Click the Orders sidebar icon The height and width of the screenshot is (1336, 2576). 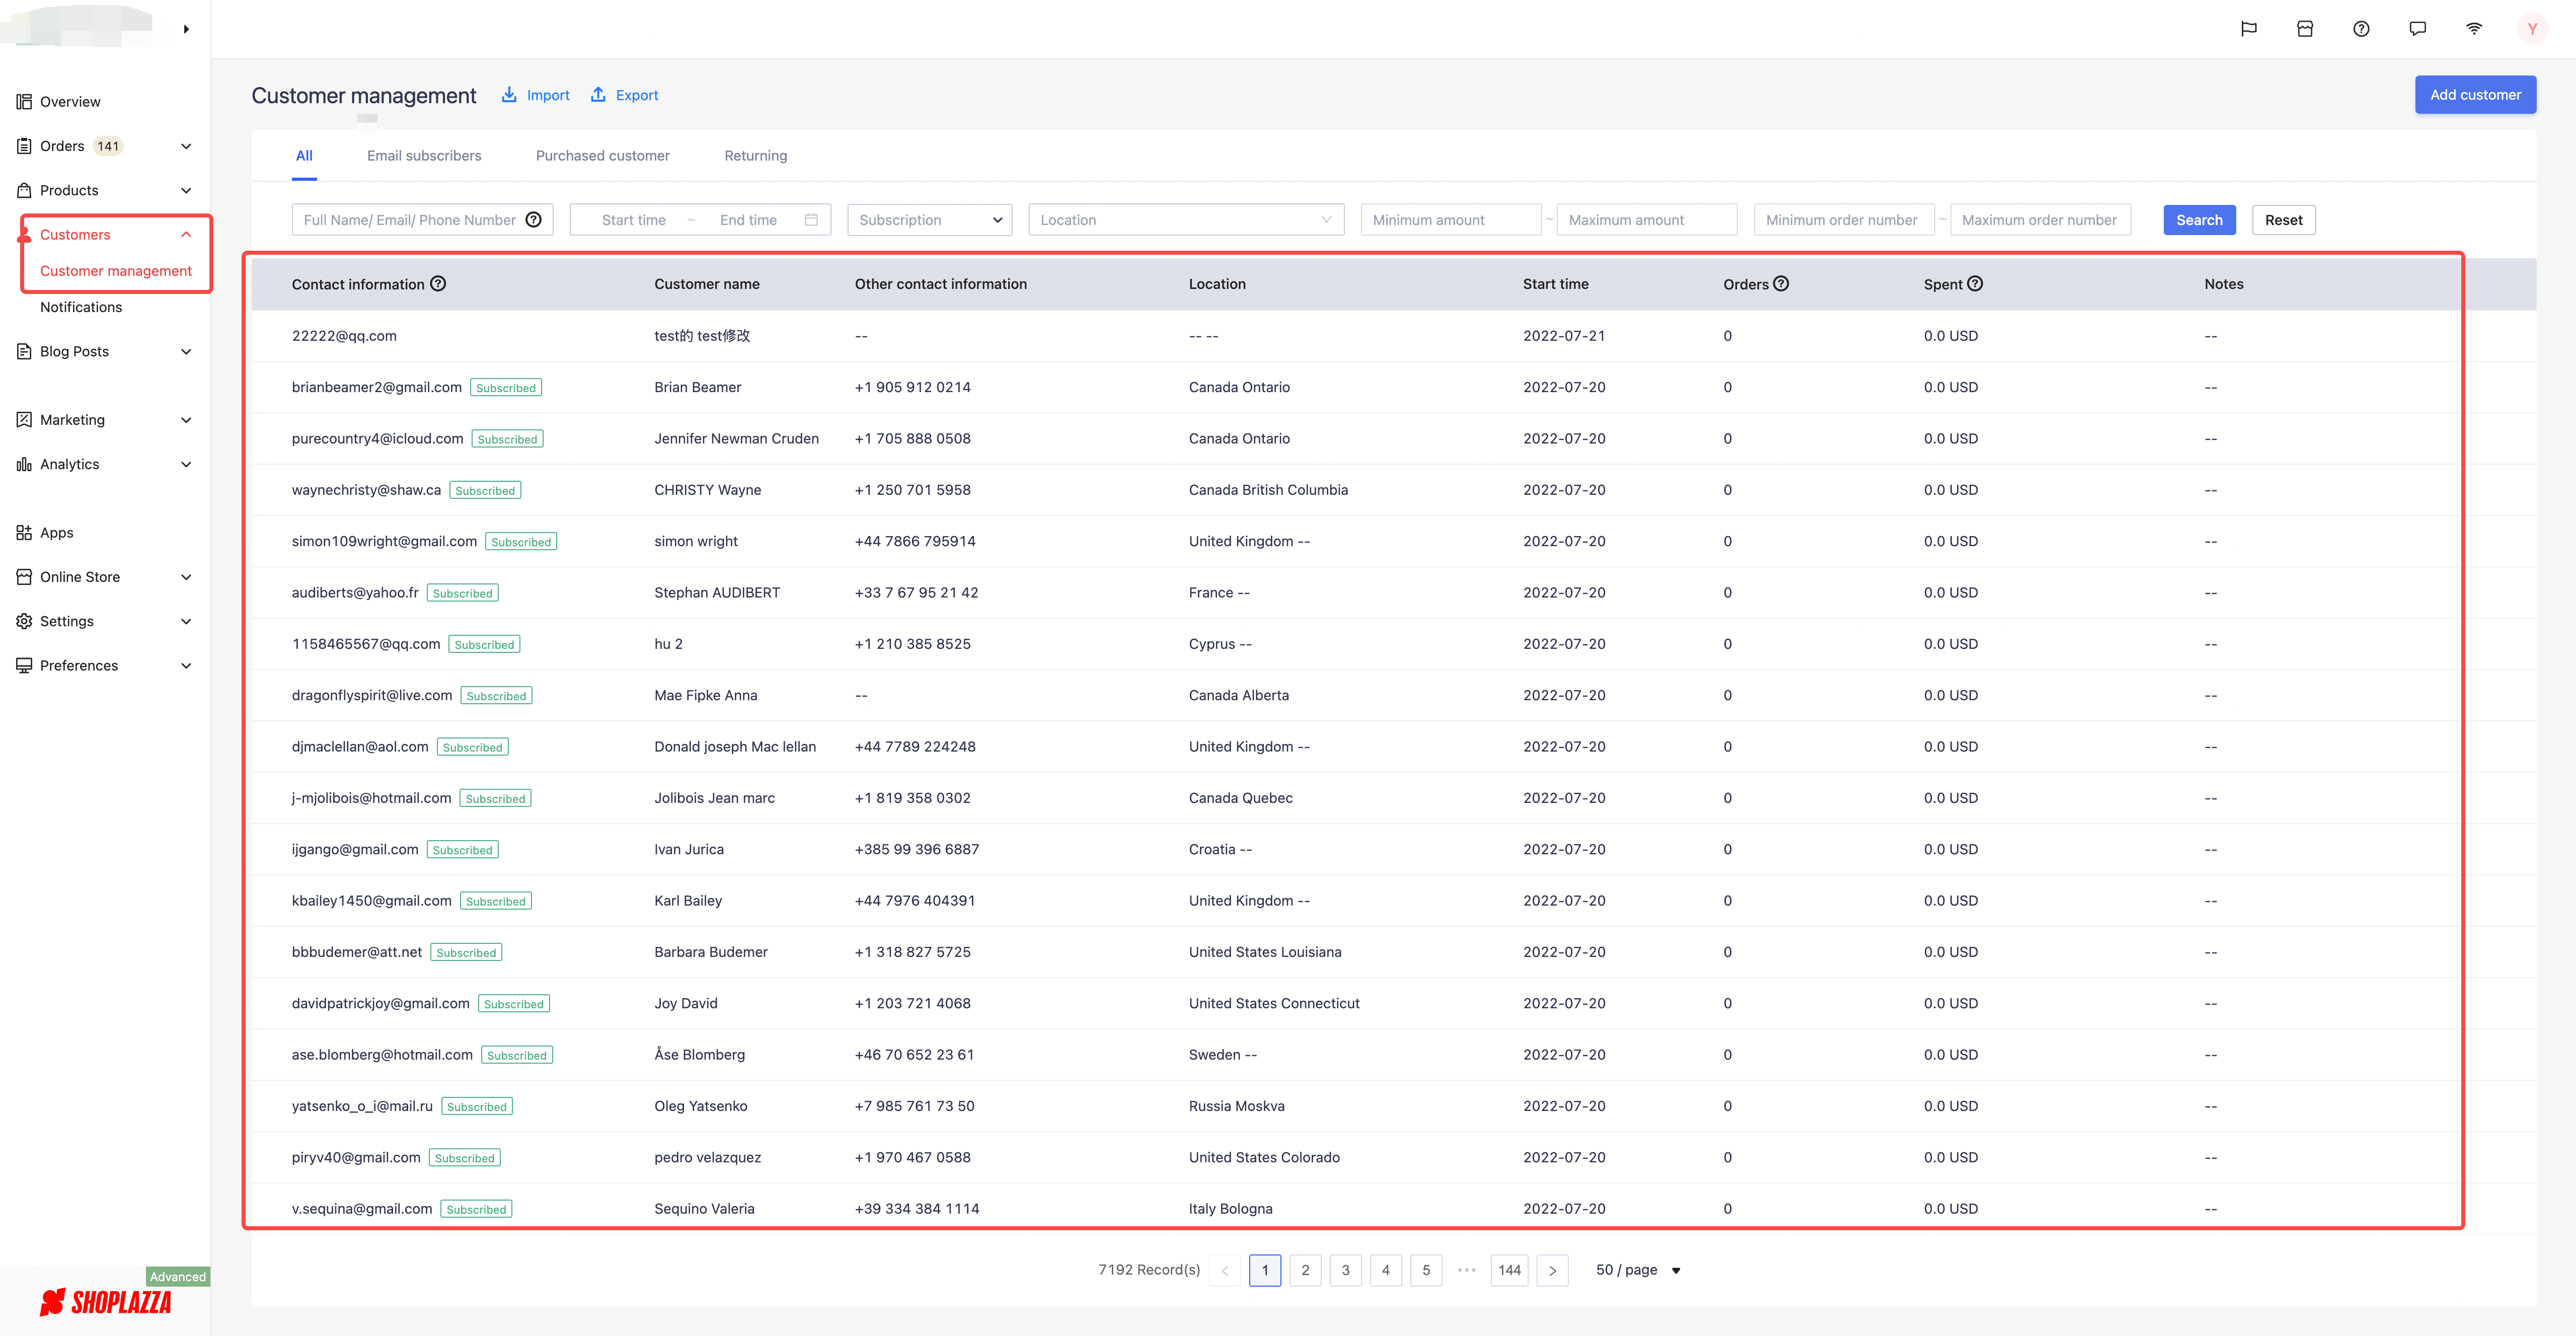click(24, 146)
